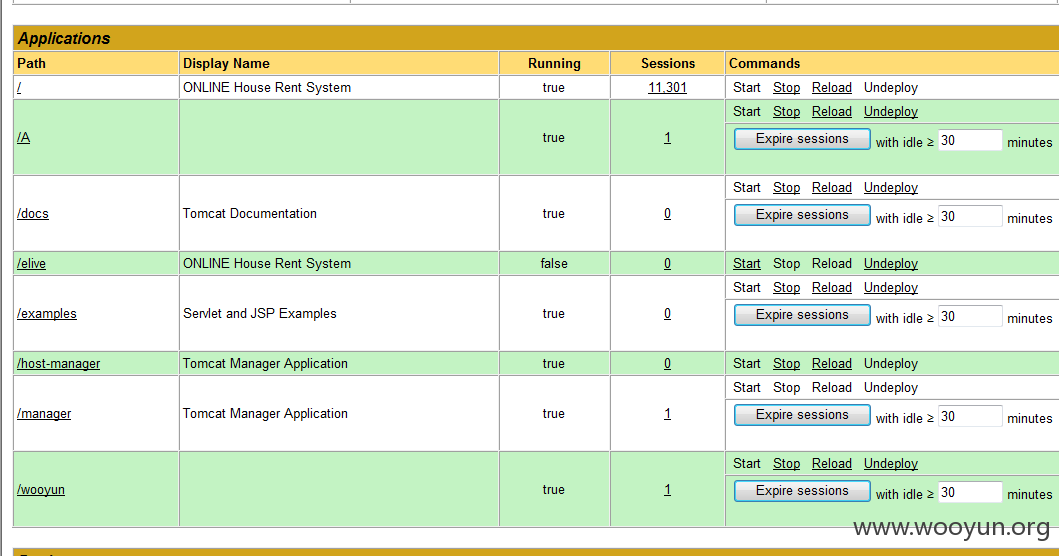Undeploy the /elive application

pos(891,263)
